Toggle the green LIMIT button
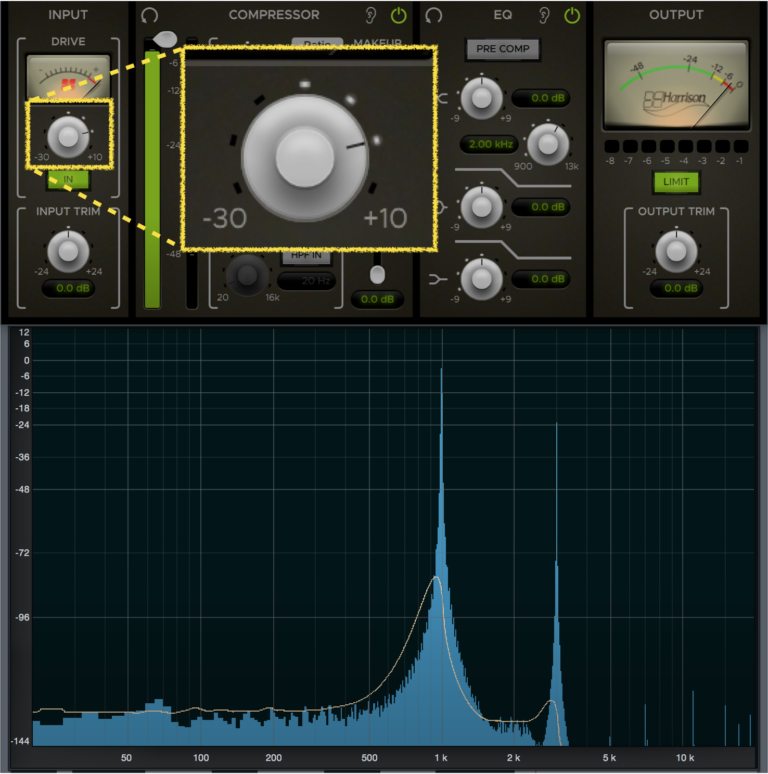This screenshot has width=768, height=774. tap(676, 182)
